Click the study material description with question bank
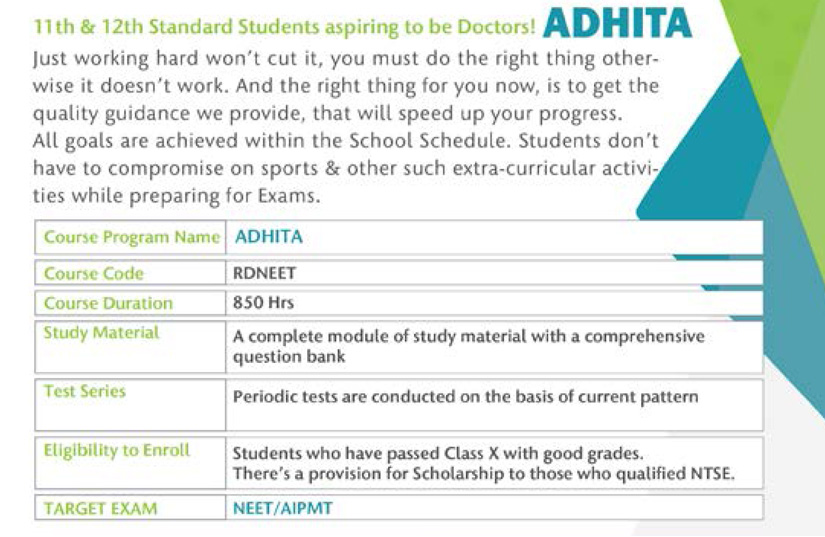This screenshot has height=537, width=825. (468, 346)
